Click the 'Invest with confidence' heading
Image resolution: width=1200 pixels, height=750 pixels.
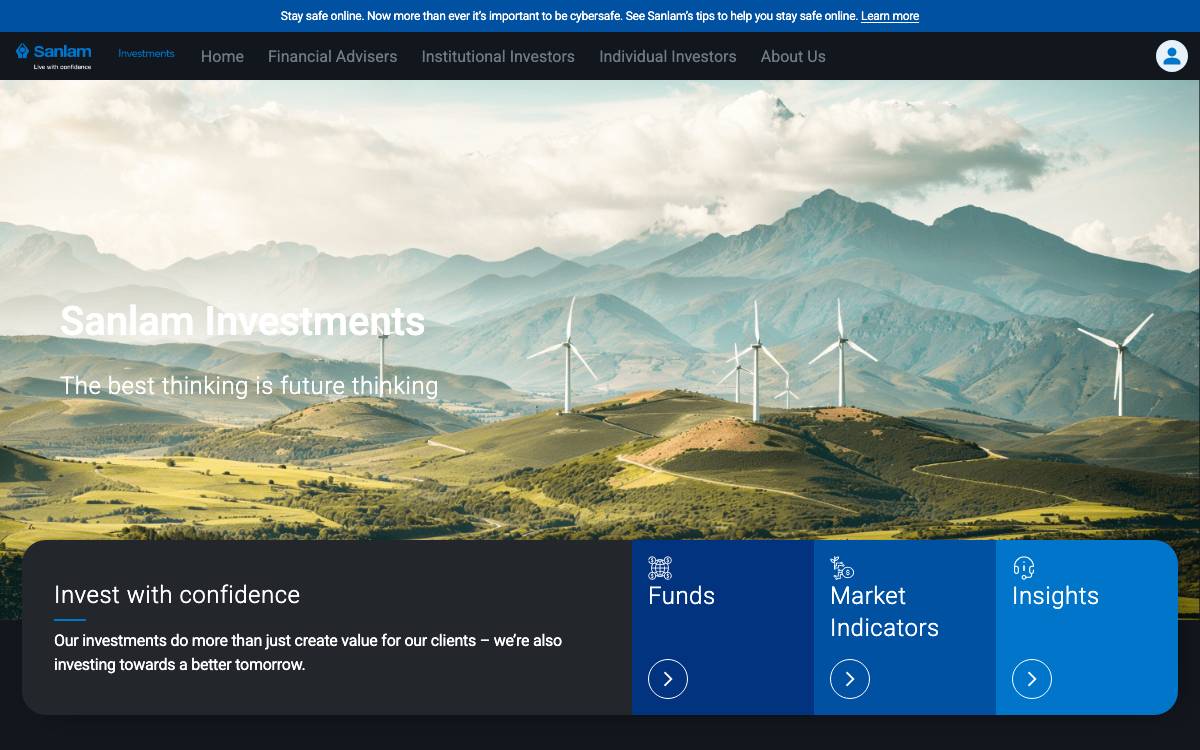(x=177, y=594)
